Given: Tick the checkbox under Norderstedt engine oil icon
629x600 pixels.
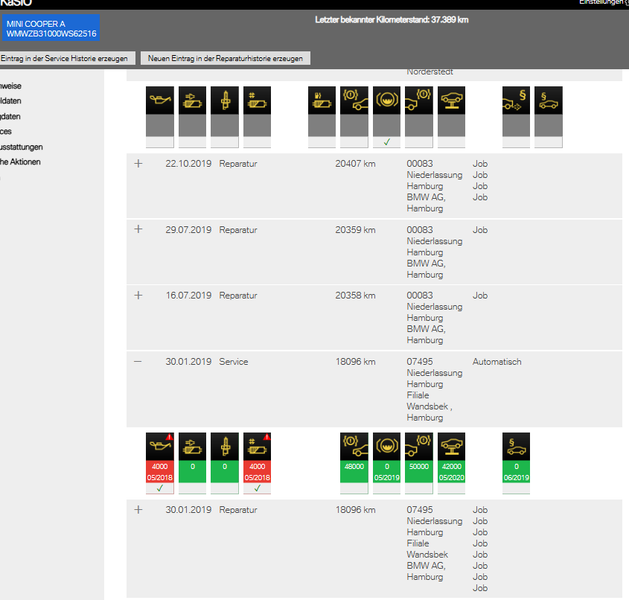Looking at the screenshot, I should point(160,142).
